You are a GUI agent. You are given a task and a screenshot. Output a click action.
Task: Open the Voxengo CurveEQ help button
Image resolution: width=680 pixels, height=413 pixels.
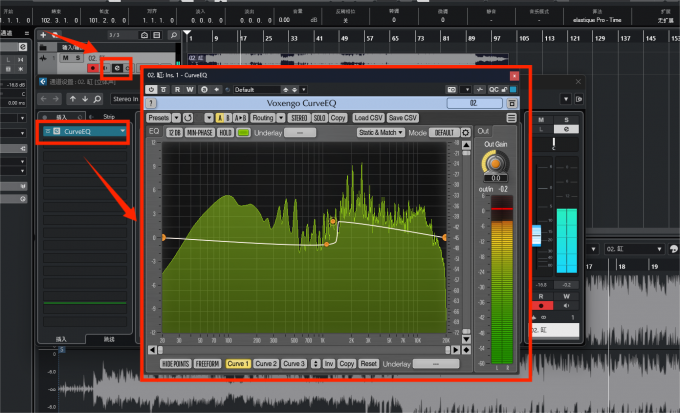coord(150,103)
